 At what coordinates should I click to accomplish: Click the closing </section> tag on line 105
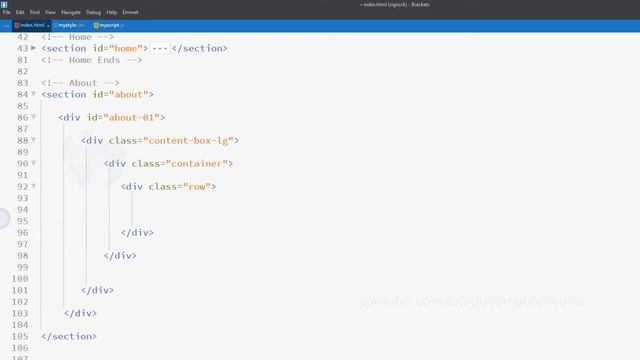(69, 336)
